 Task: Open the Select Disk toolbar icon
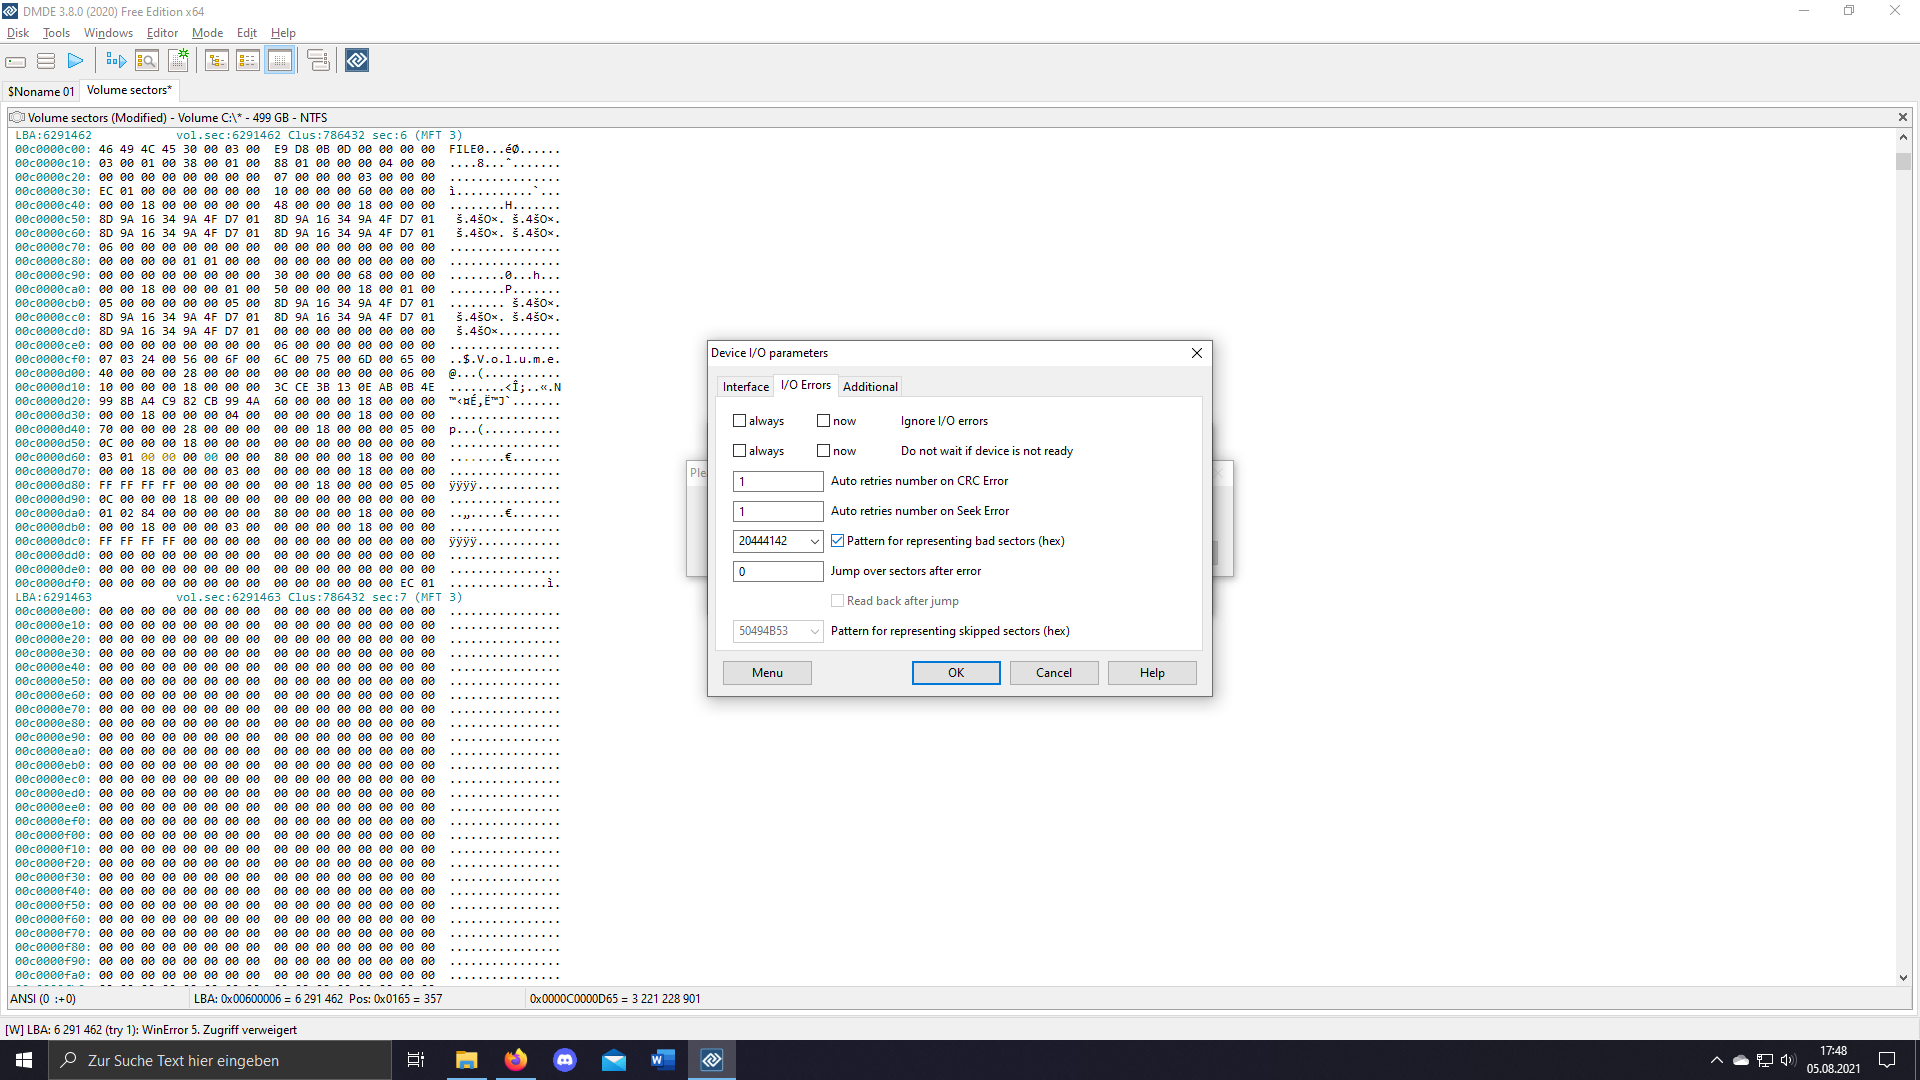tap(15, 60)
